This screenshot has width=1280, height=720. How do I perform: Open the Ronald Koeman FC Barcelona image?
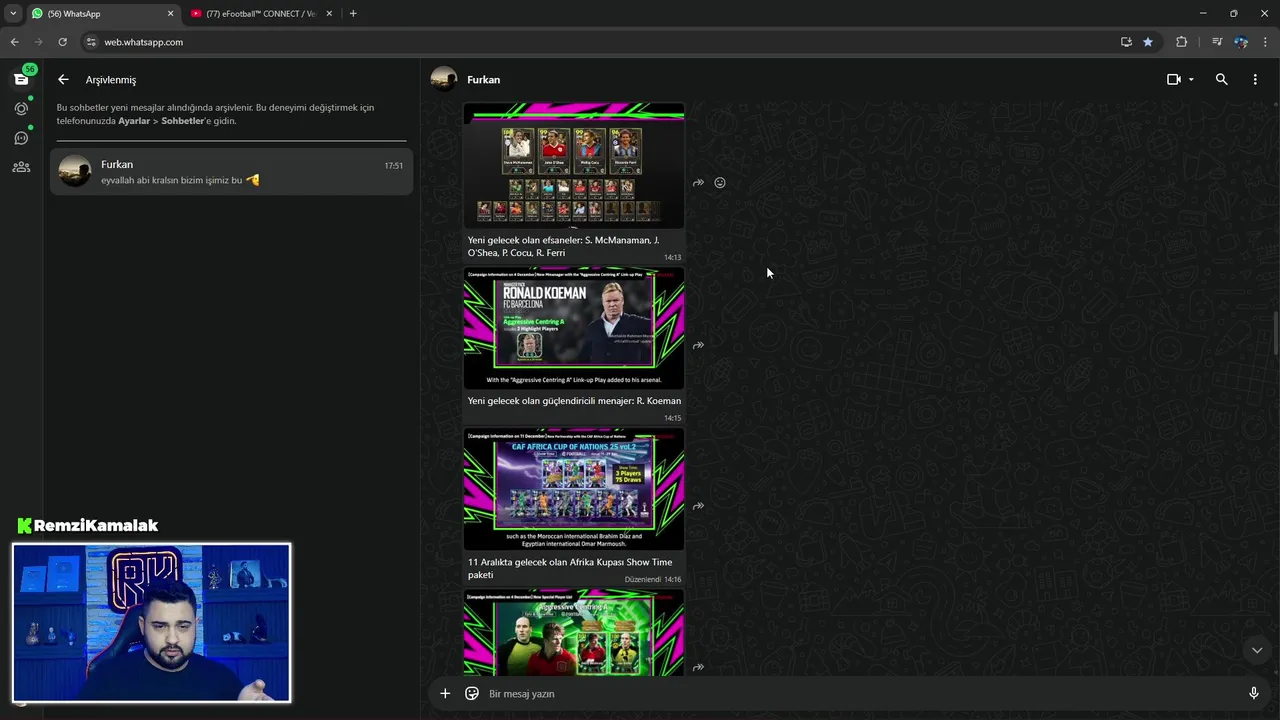pos(574,328)
